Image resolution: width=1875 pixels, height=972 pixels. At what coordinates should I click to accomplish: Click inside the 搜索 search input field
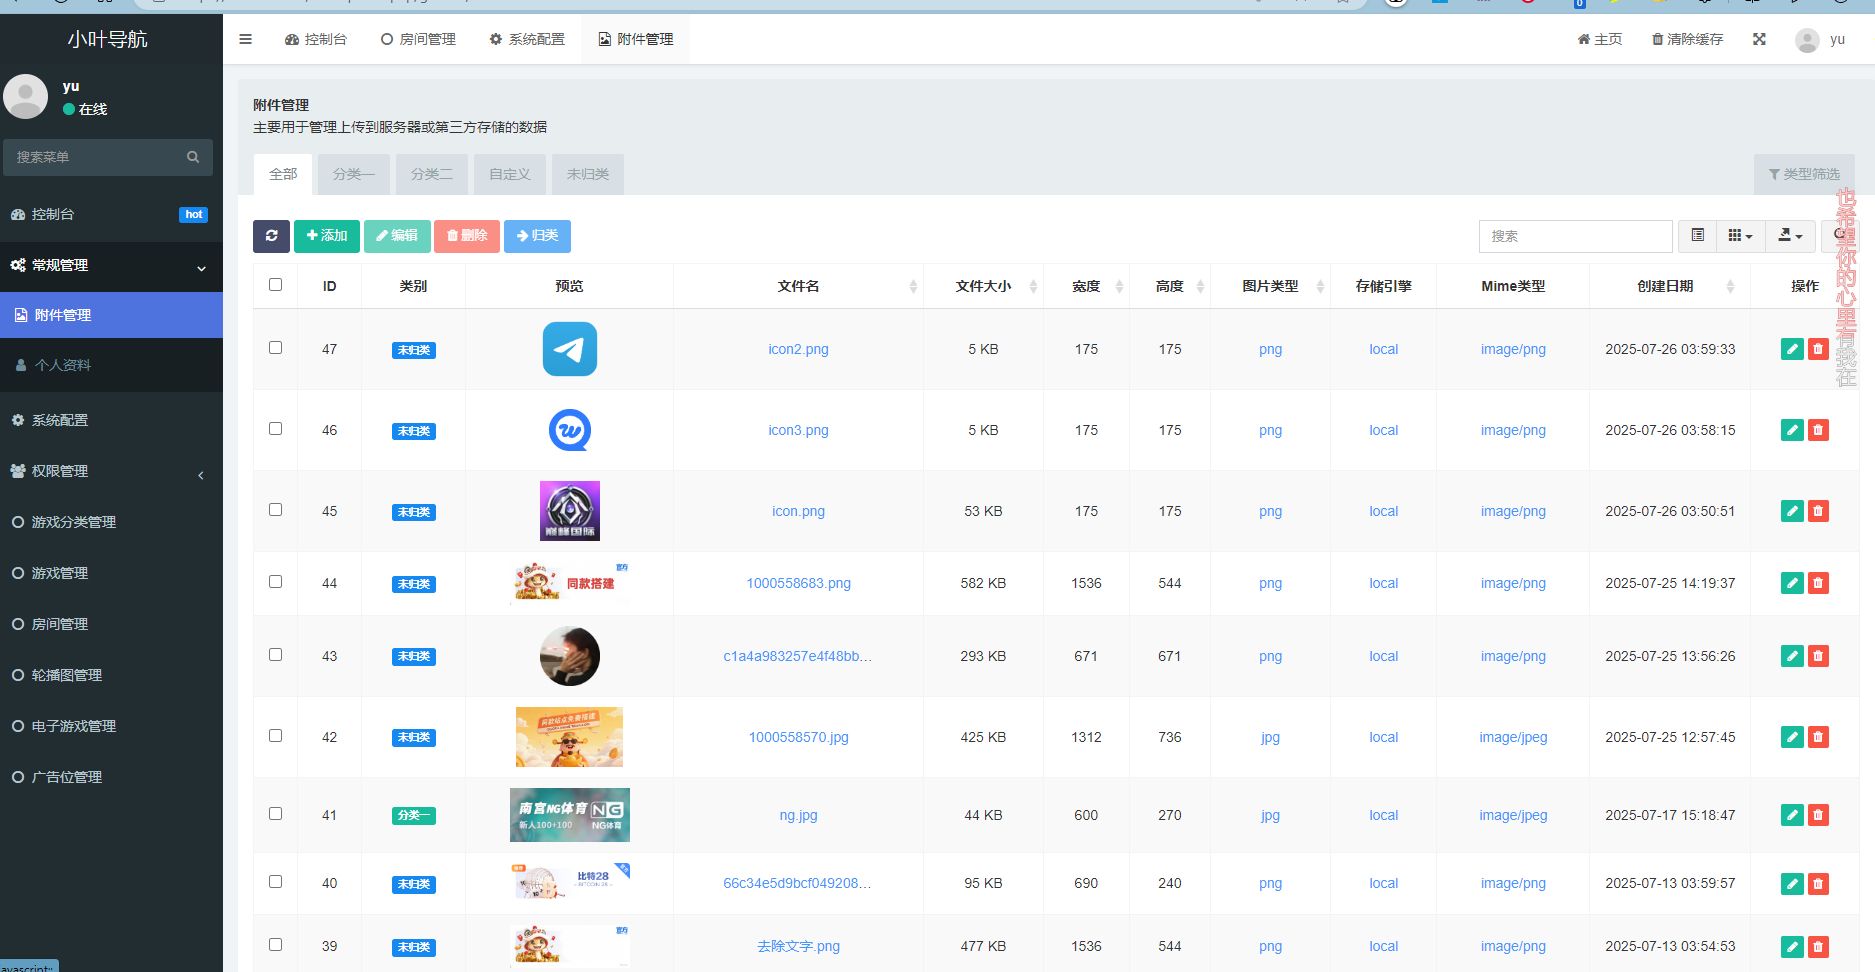1575,236
